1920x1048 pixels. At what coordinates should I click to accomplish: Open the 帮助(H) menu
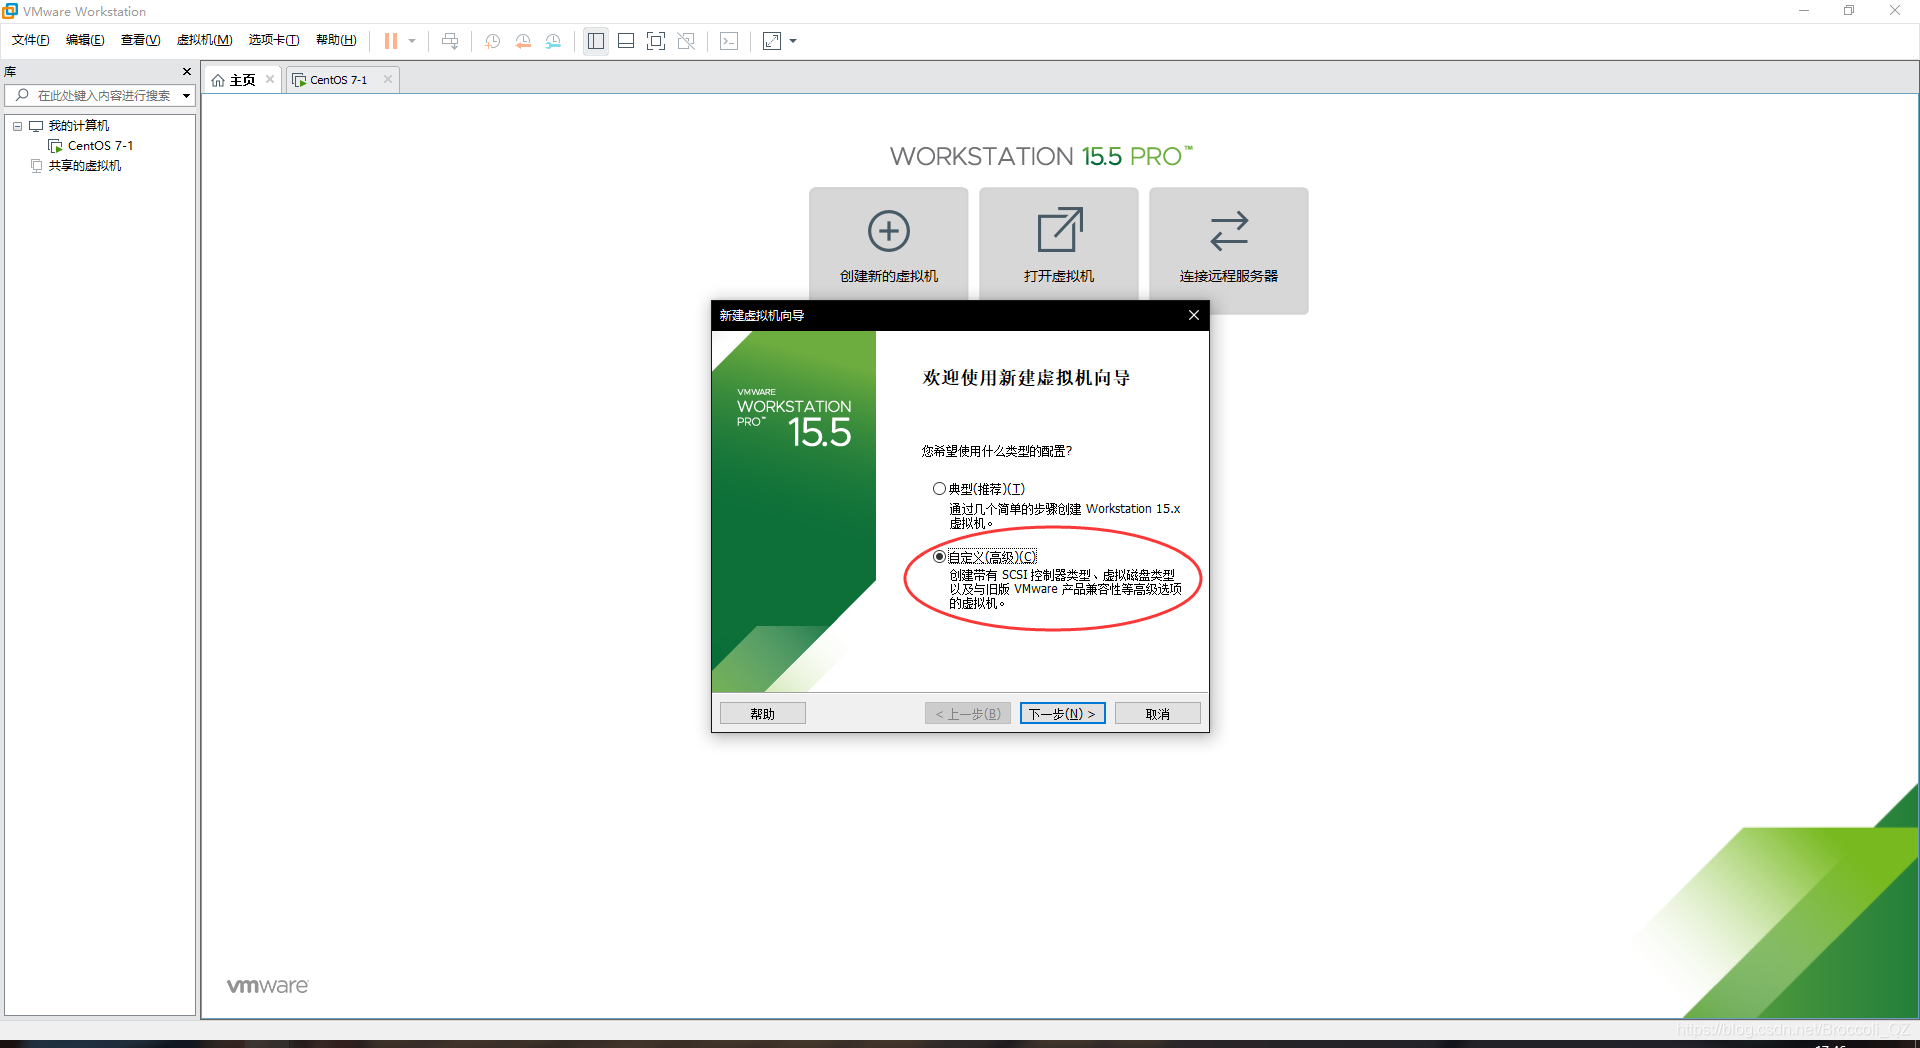click(336, 40)
